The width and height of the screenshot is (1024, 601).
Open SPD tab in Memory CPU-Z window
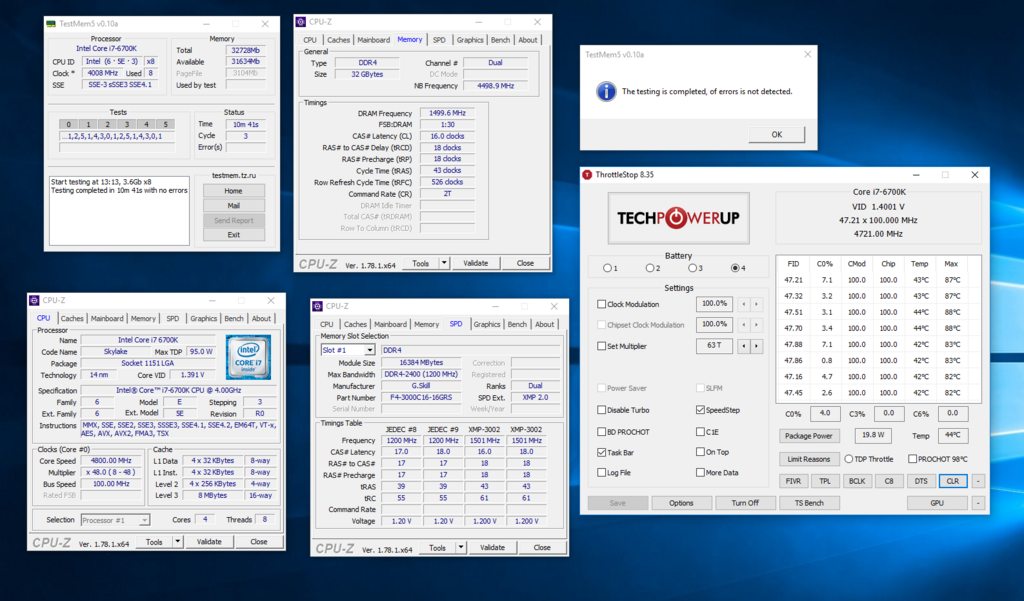(440, 40)
